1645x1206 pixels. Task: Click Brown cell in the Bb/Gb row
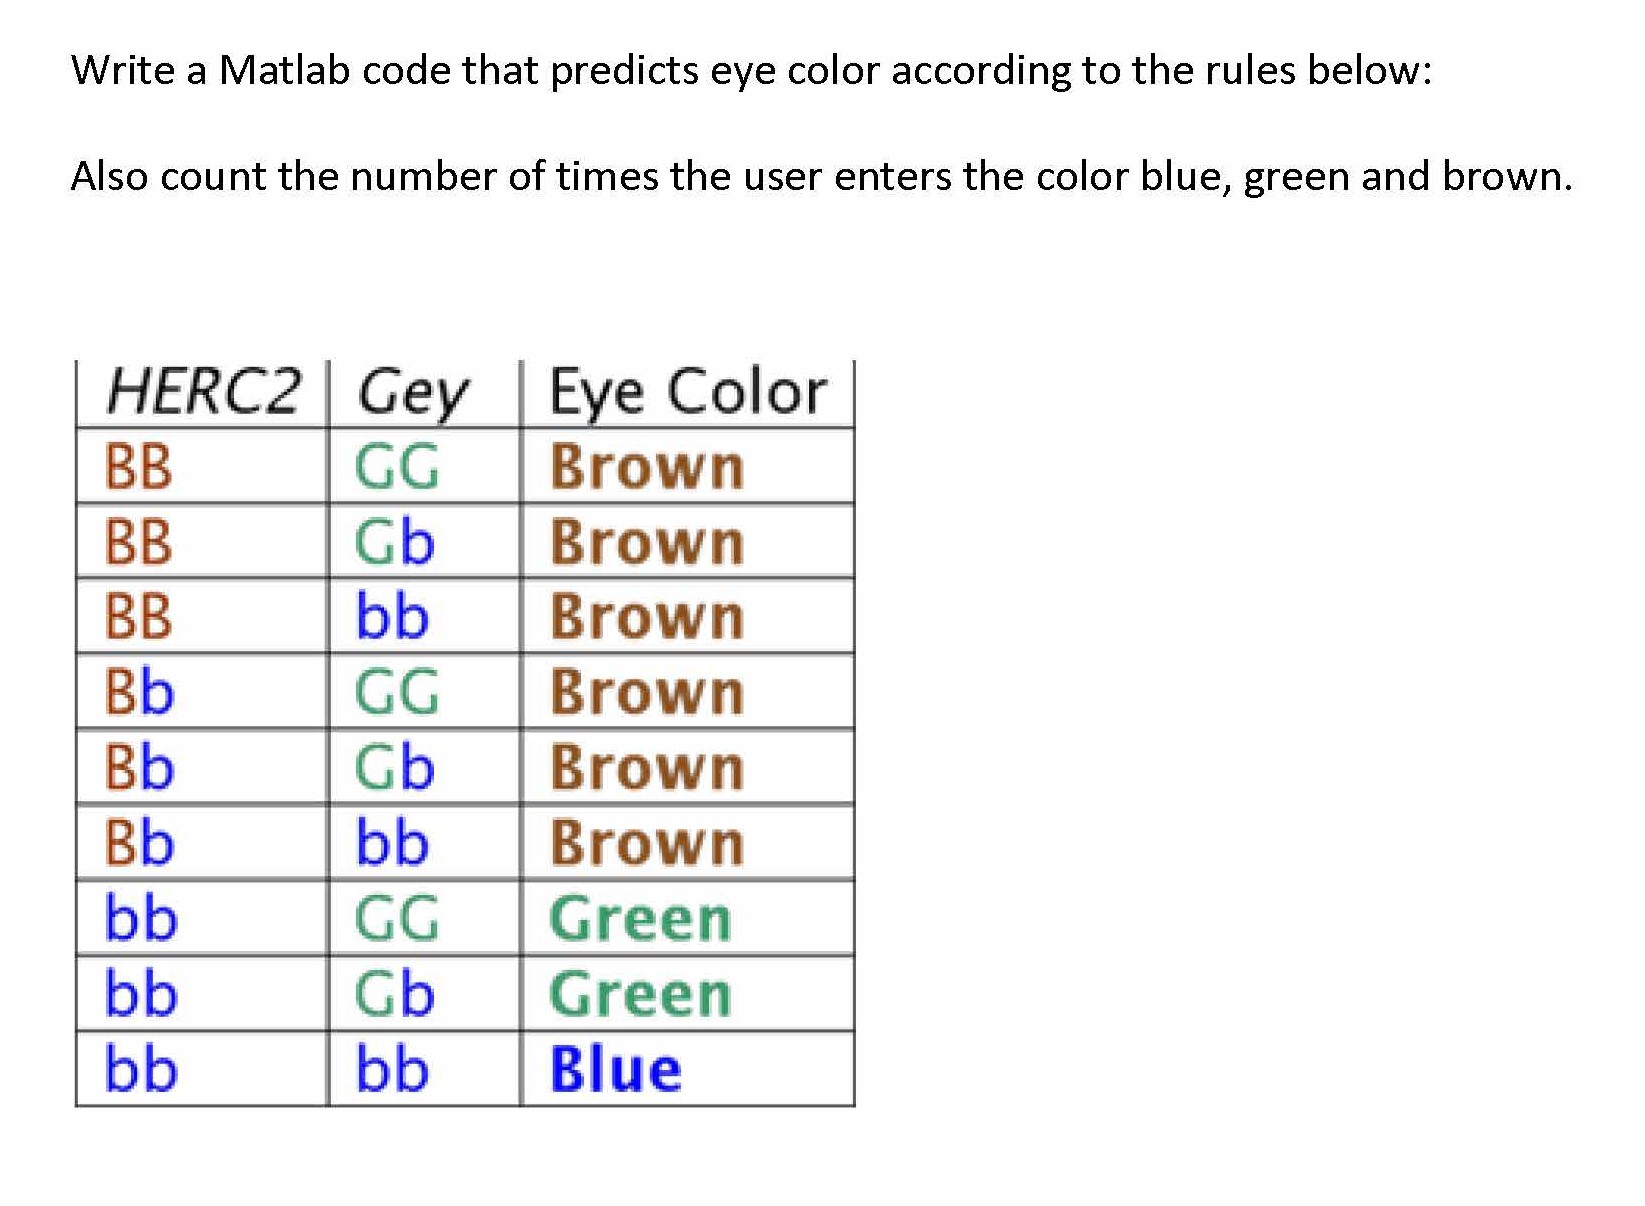coord(647,768)
